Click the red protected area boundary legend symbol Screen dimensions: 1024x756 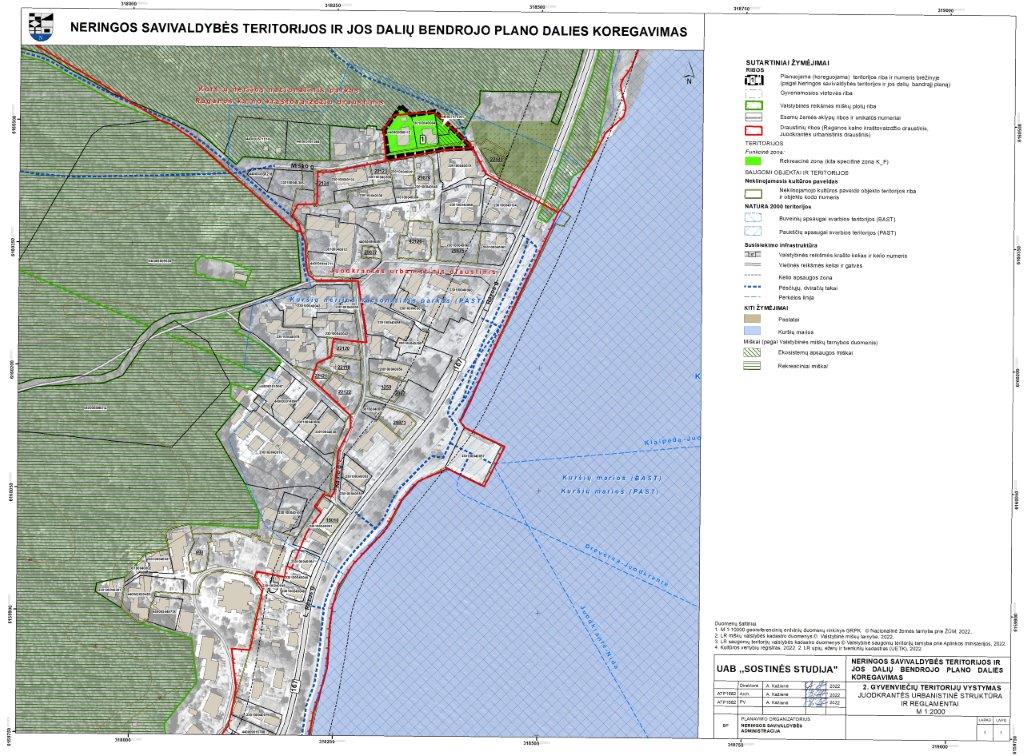coord(756,130)
